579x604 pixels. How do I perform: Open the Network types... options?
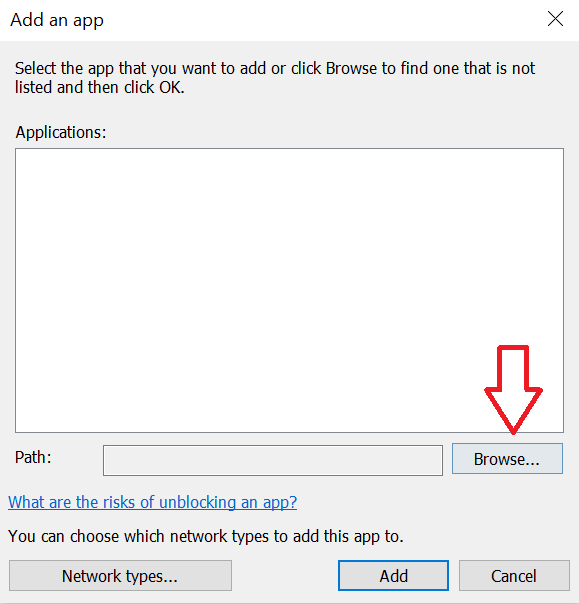[x=120, y=575]
